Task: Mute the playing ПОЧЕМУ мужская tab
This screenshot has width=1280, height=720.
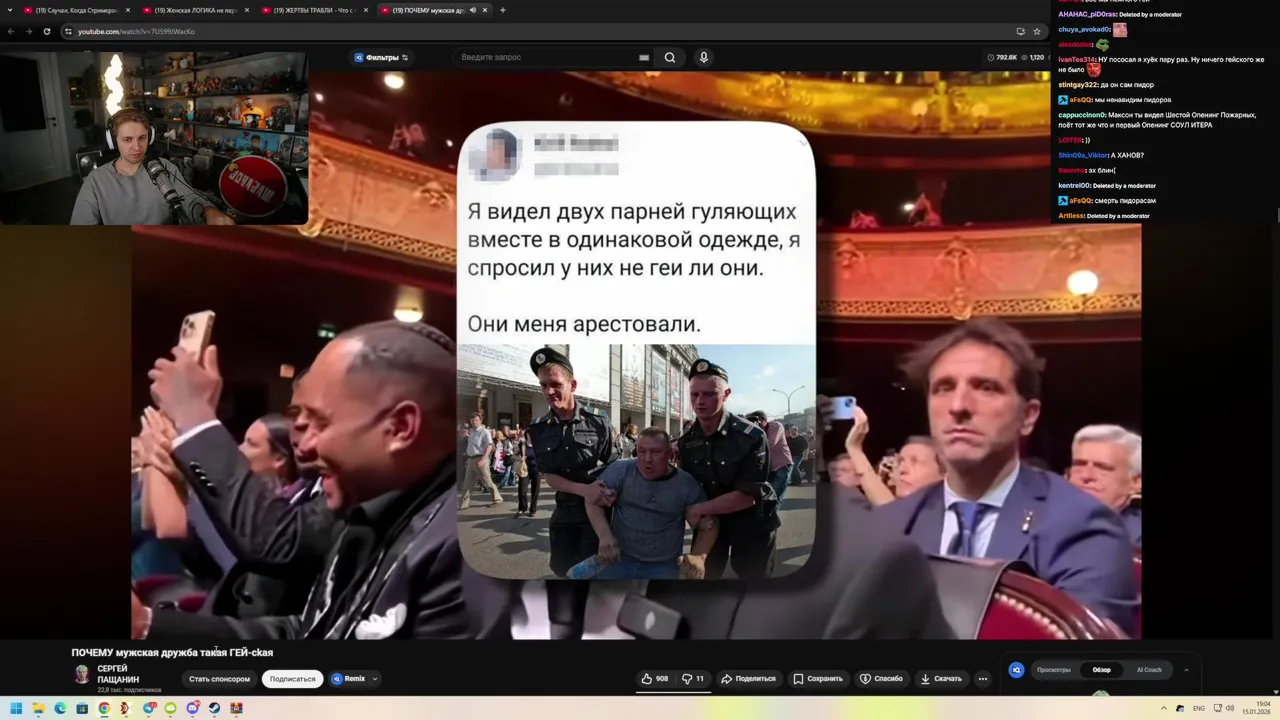Action: 472,10
